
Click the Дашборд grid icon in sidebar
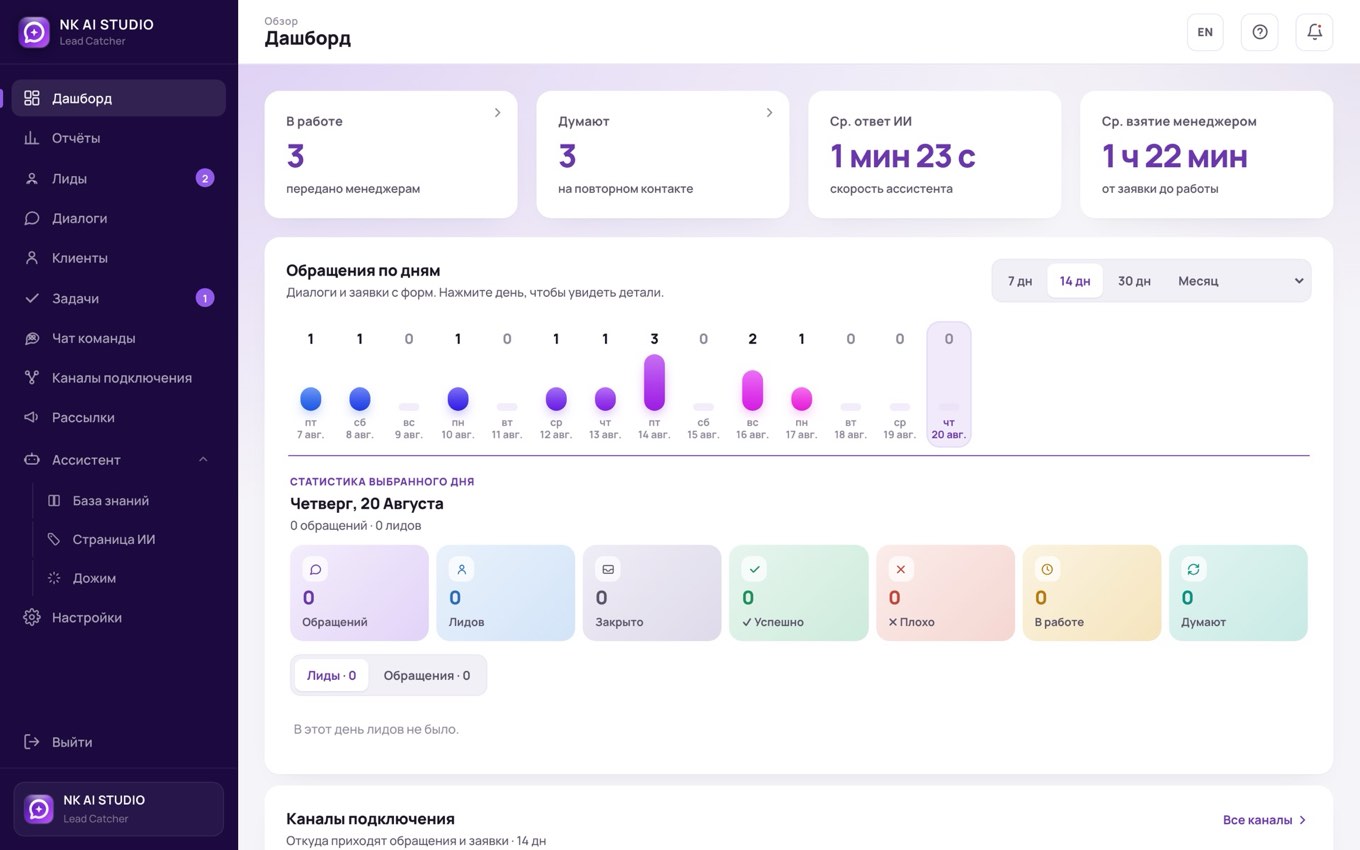click(32, 98)
